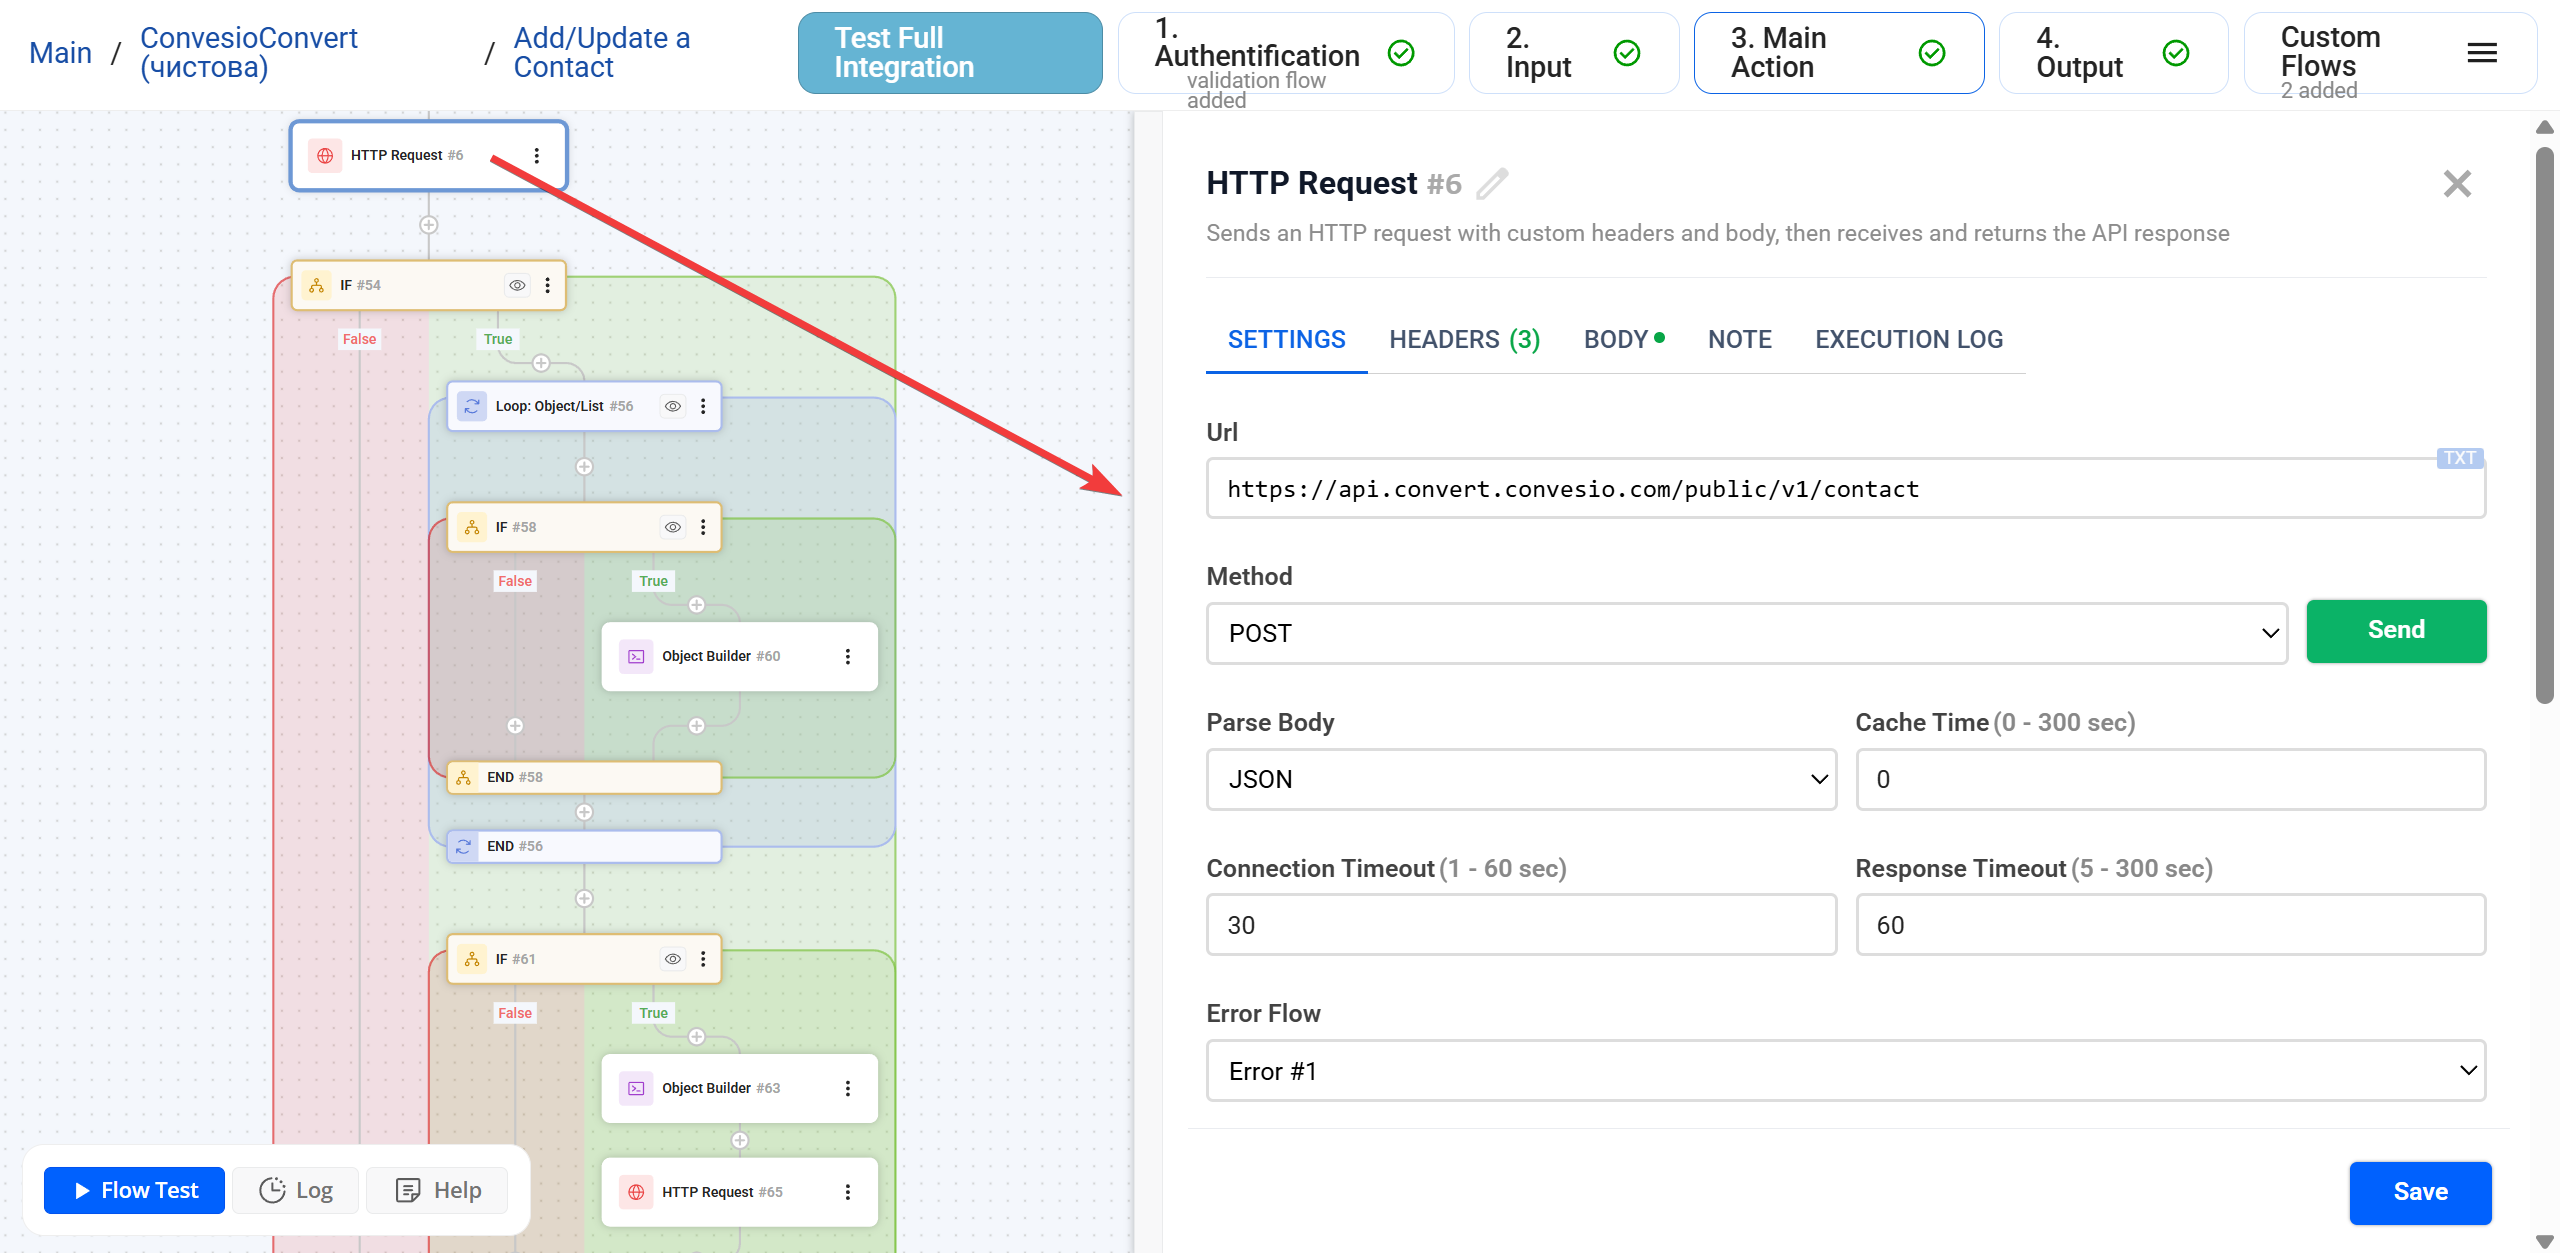The image size is (2560, 1253).
Task: Open the kebab menu on Object Builder #60
Action: click(x=849, y=656)
